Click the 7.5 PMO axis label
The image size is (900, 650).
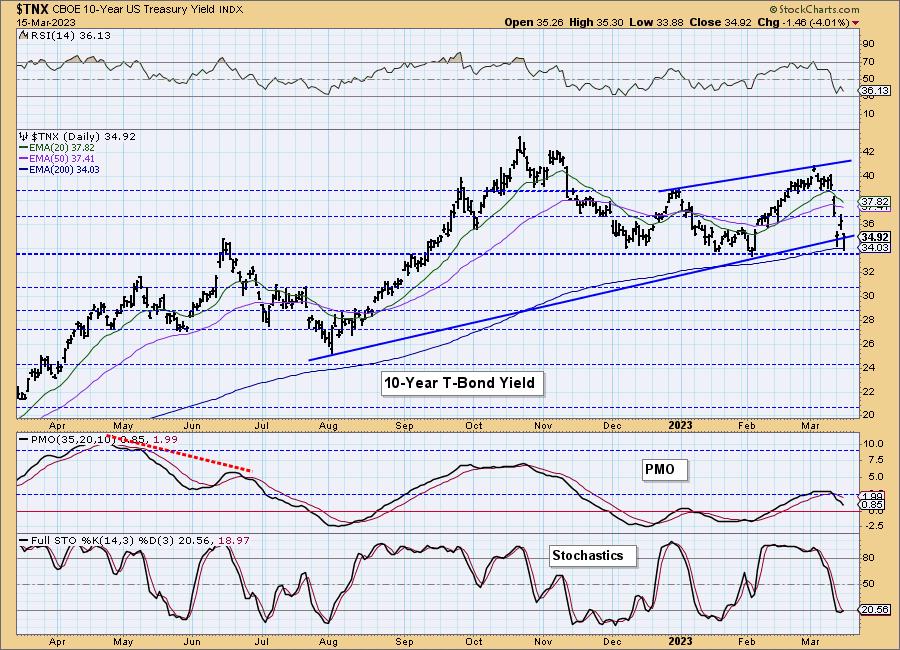click(x=872, y=460)
